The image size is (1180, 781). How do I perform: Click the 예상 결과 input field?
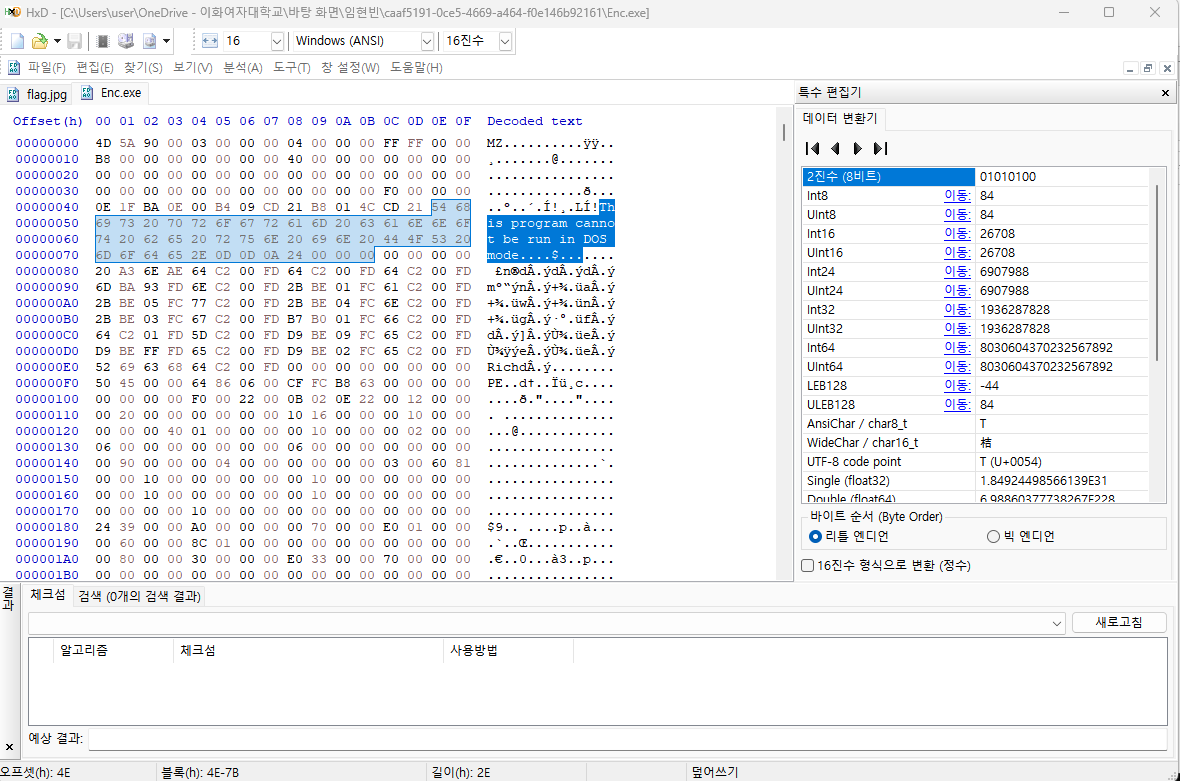point(628,739)
